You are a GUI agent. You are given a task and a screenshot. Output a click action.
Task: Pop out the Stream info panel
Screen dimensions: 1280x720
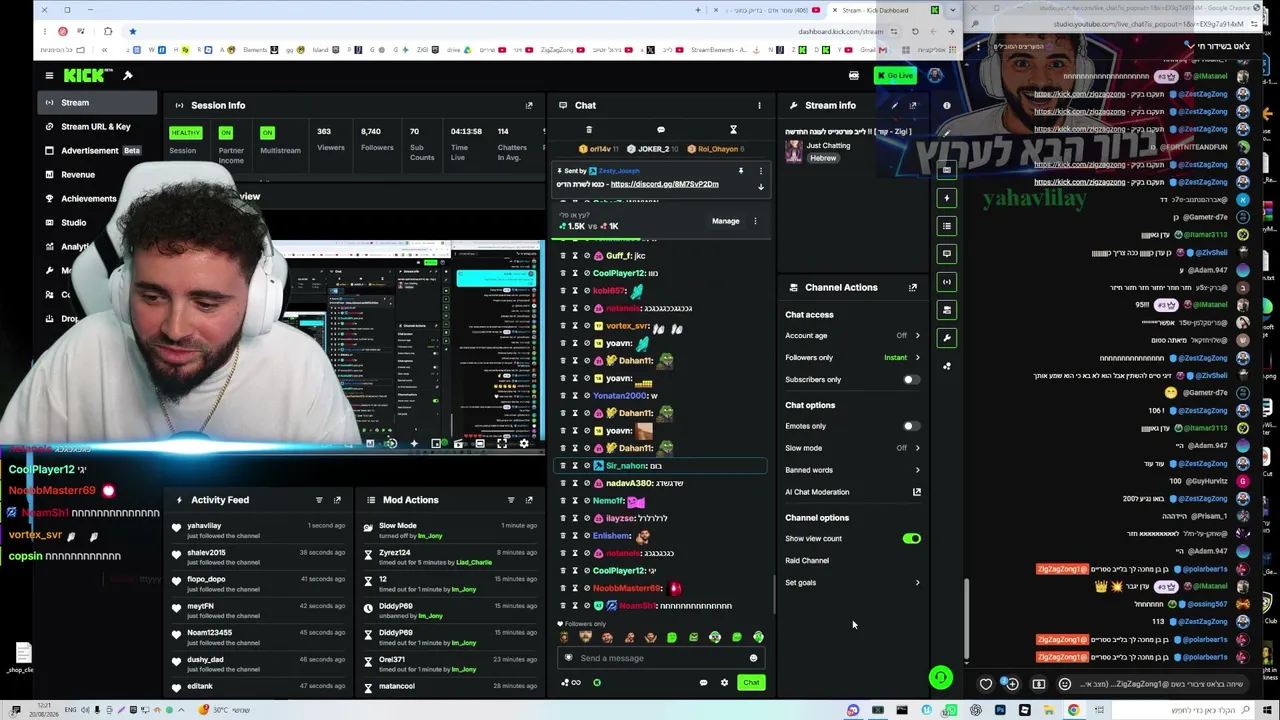[x=913, y=105]
